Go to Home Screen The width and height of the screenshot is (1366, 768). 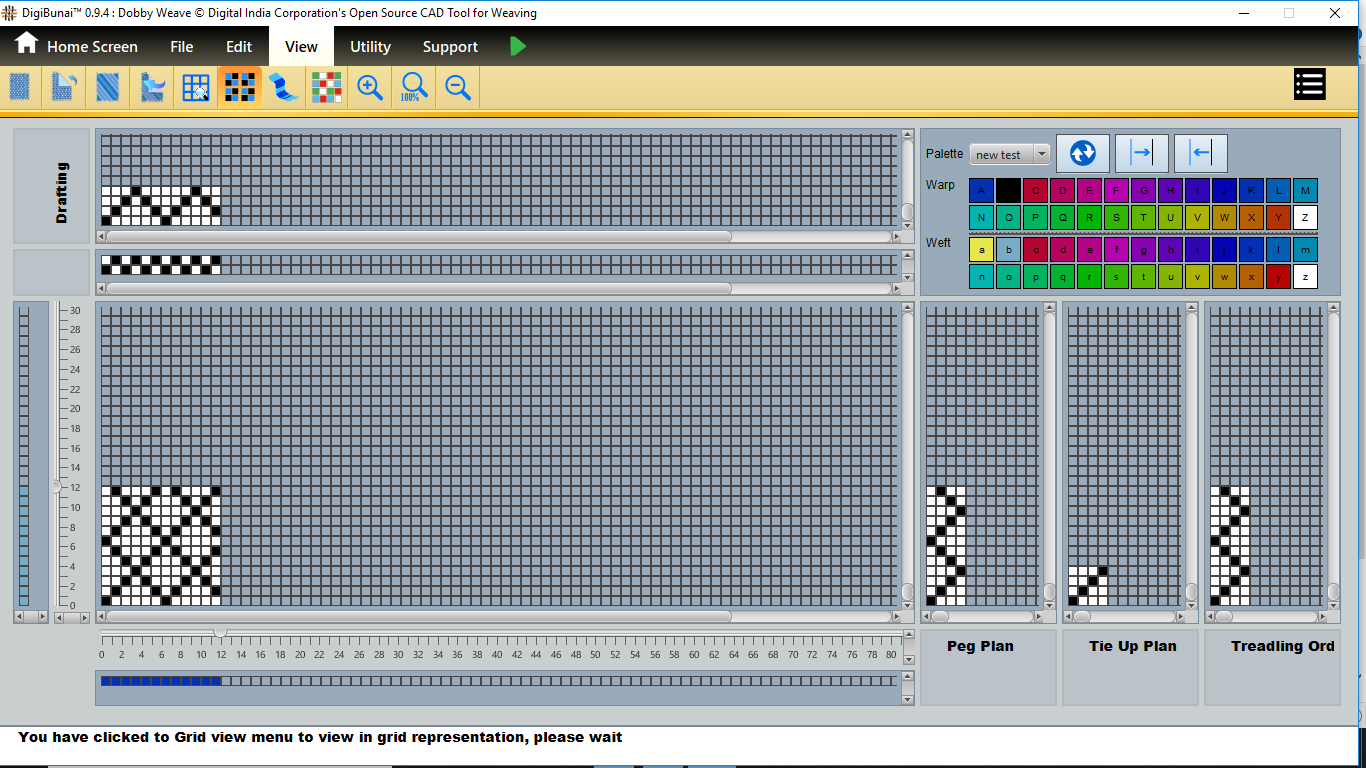[76, 46]
